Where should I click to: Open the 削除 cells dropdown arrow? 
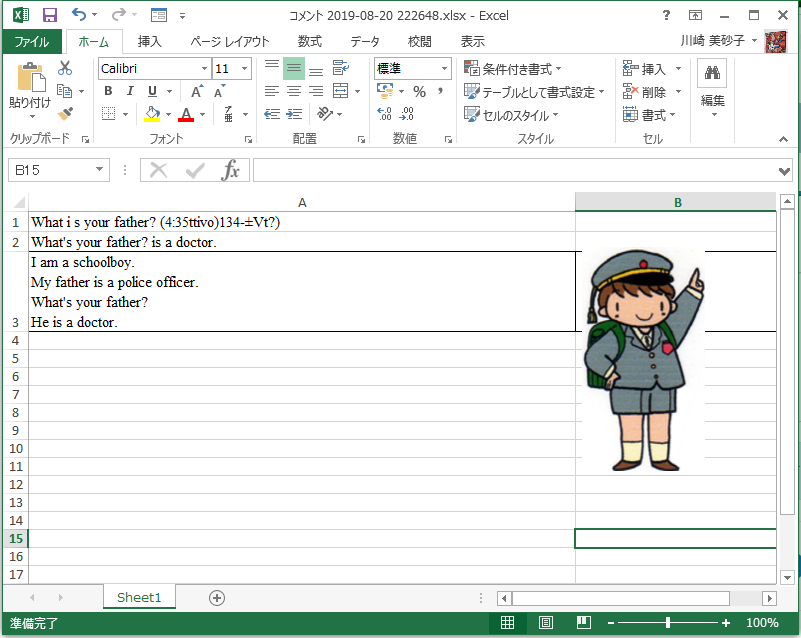[678, 92]
